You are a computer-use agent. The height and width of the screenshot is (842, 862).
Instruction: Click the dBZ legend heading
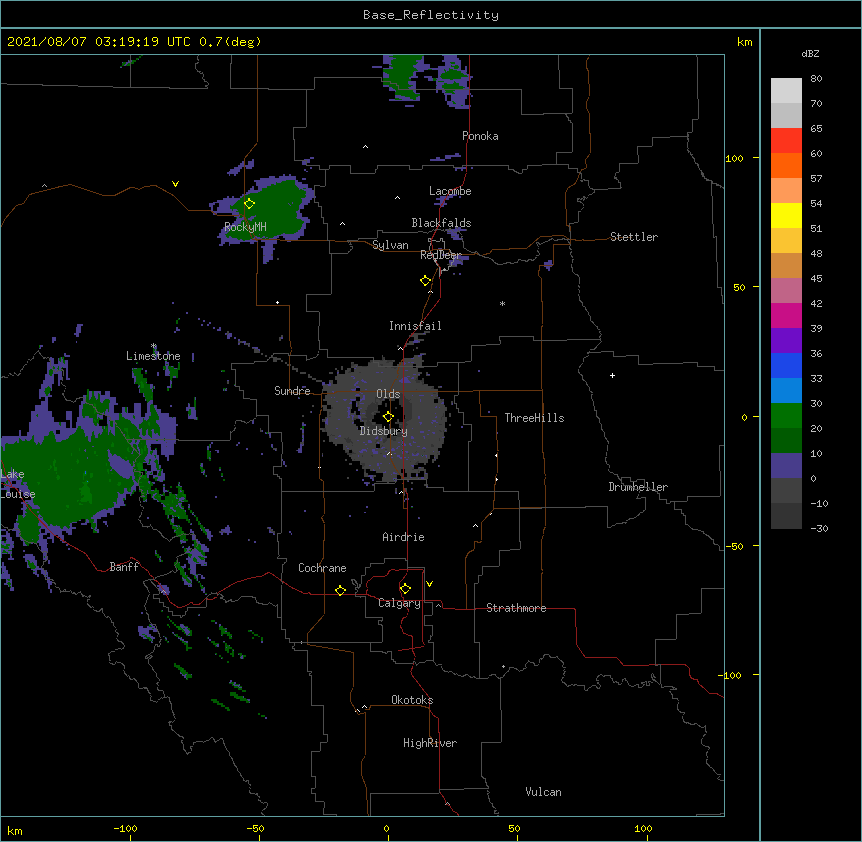coord(810,54)
